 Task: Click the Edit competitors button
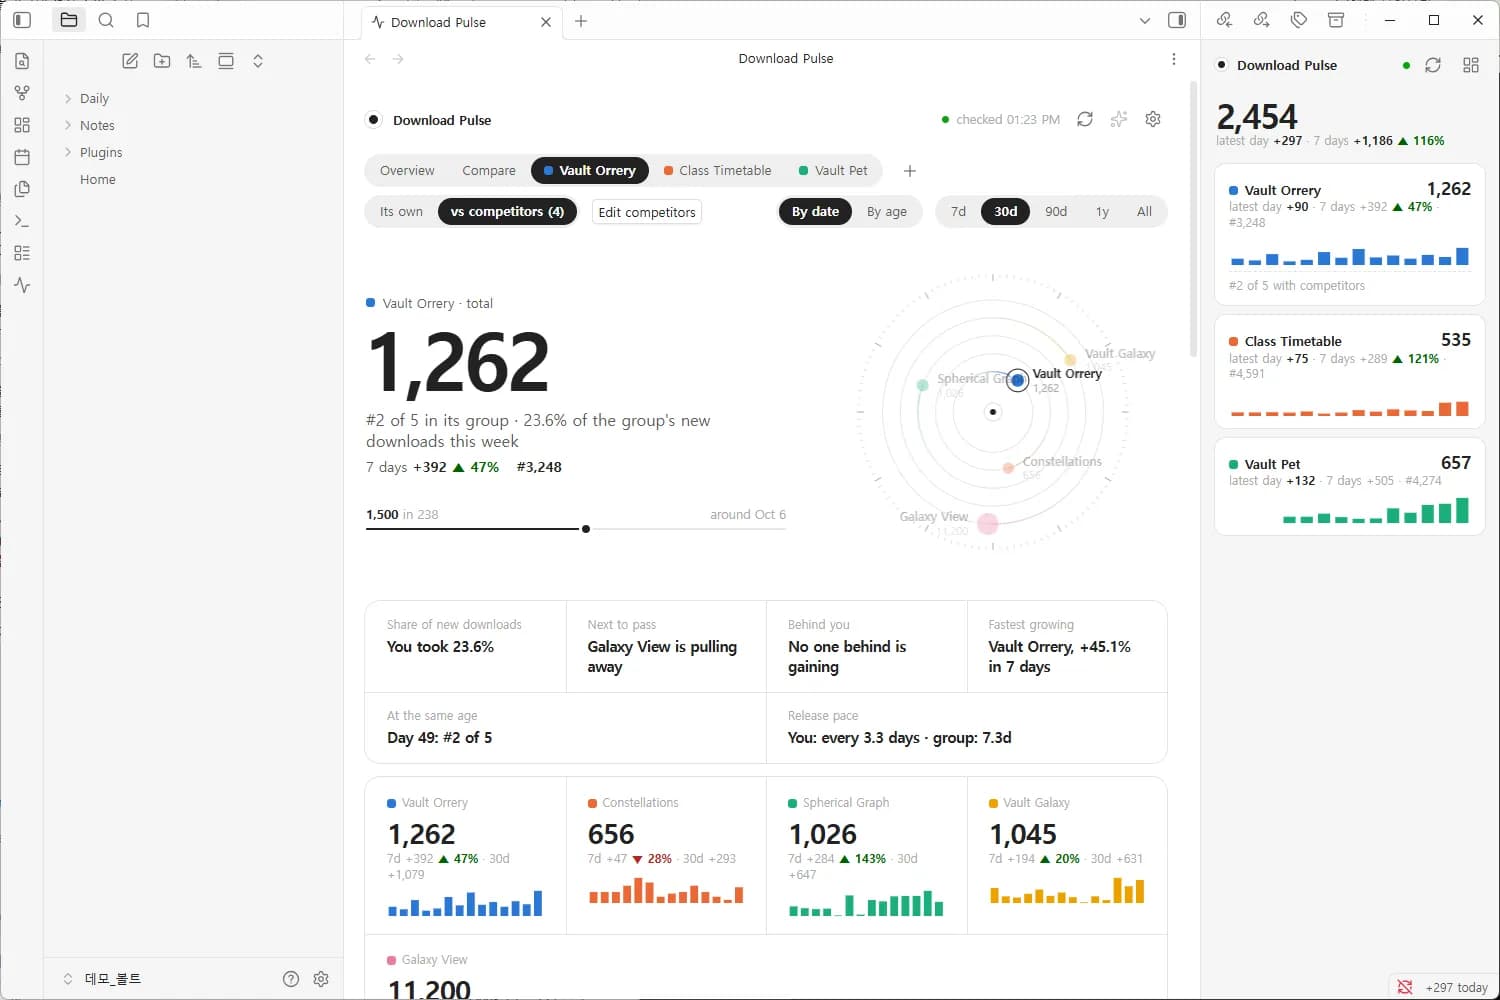click(x=647, y=212)
